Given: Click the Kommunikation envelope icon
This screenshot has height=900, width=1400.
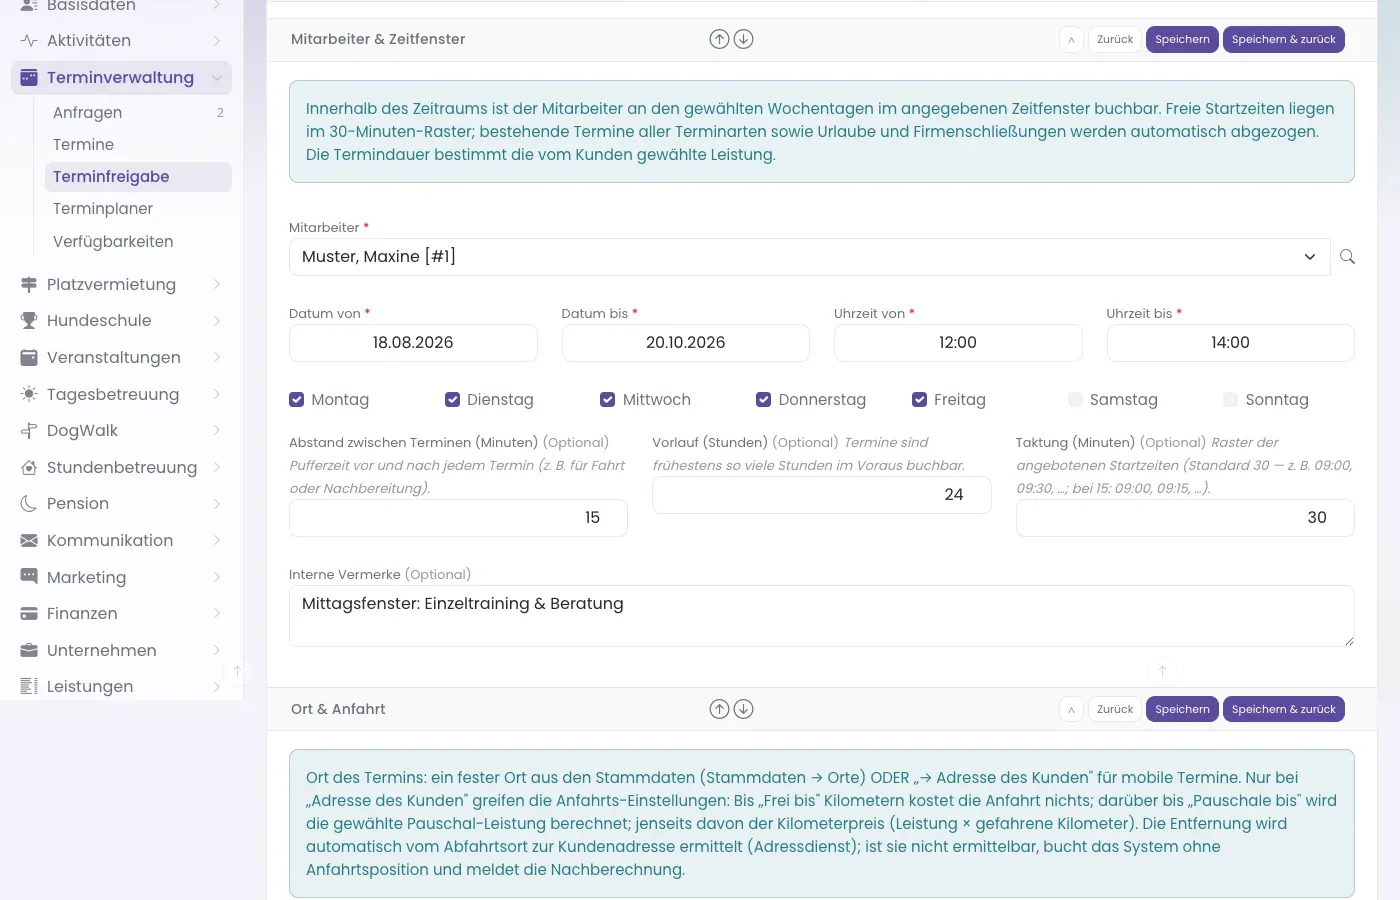Looking at the screenshot, I should (x=29, y=541).
